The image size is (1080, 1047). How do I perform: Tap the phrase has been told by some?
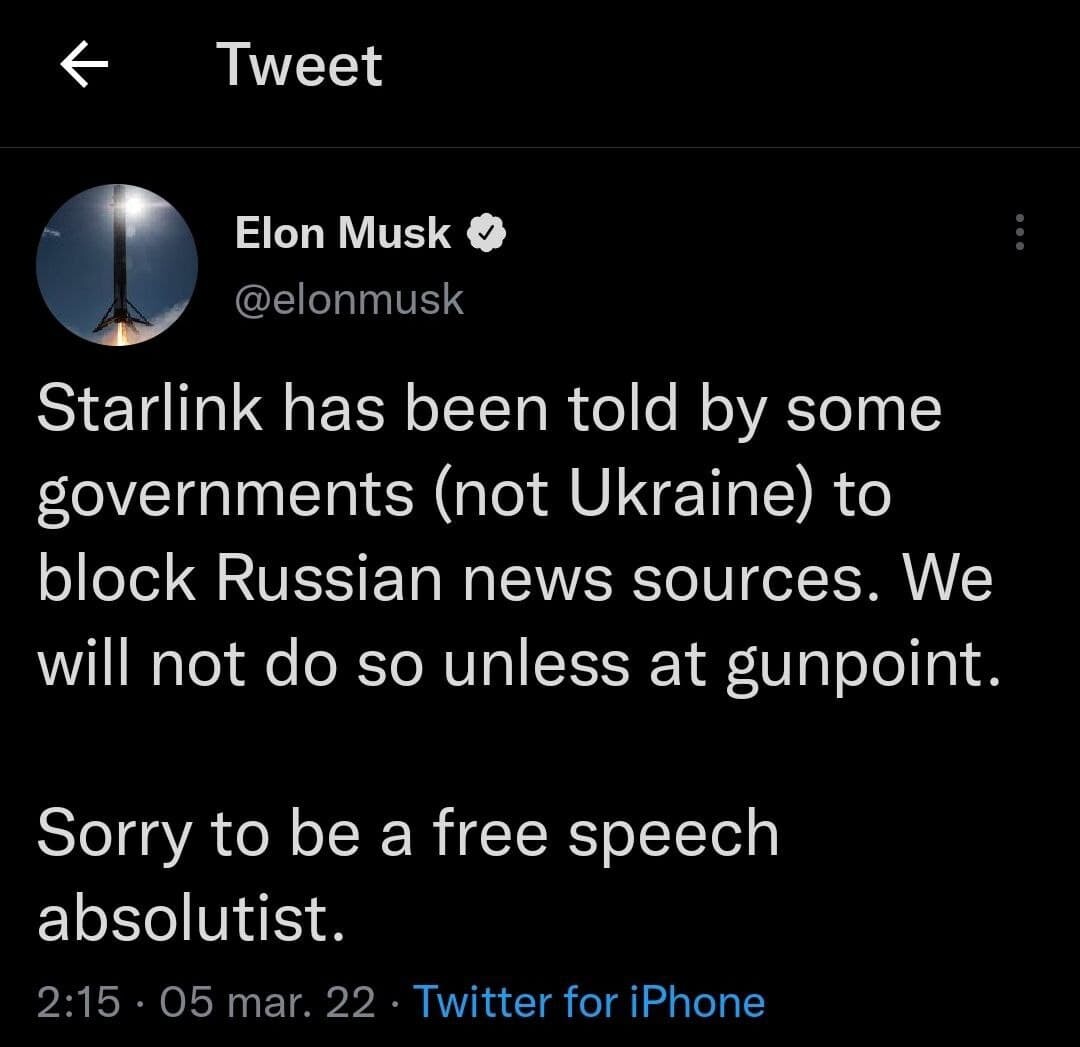(612, 411)
